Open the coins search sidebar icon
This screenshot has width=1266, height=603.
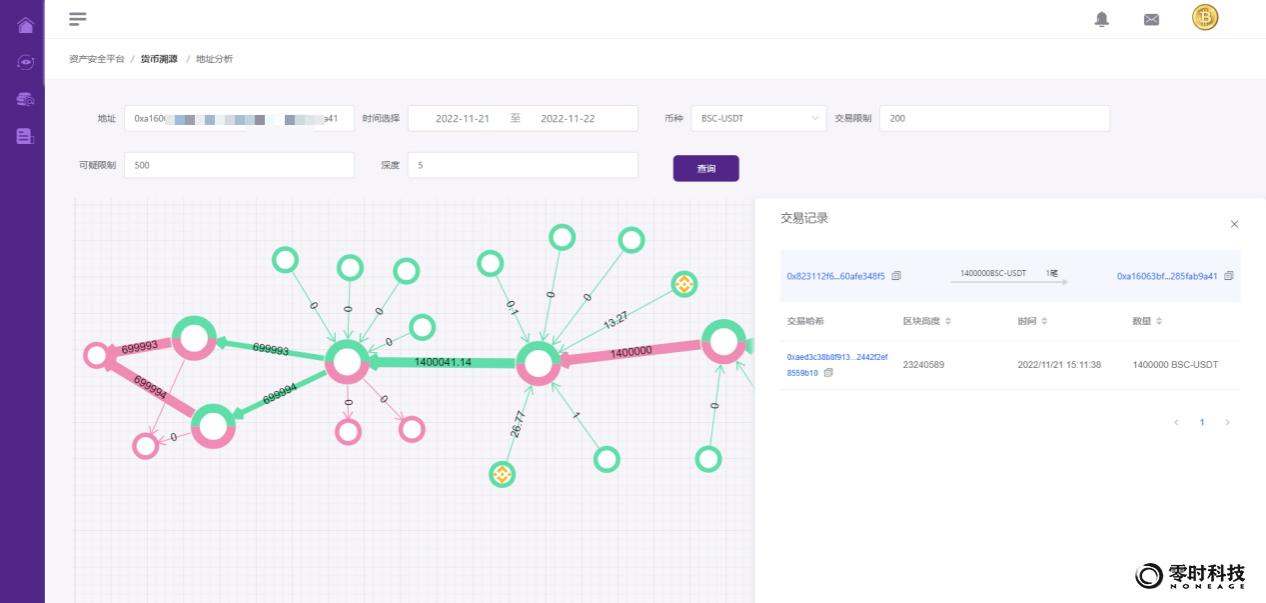pos(25,99)
